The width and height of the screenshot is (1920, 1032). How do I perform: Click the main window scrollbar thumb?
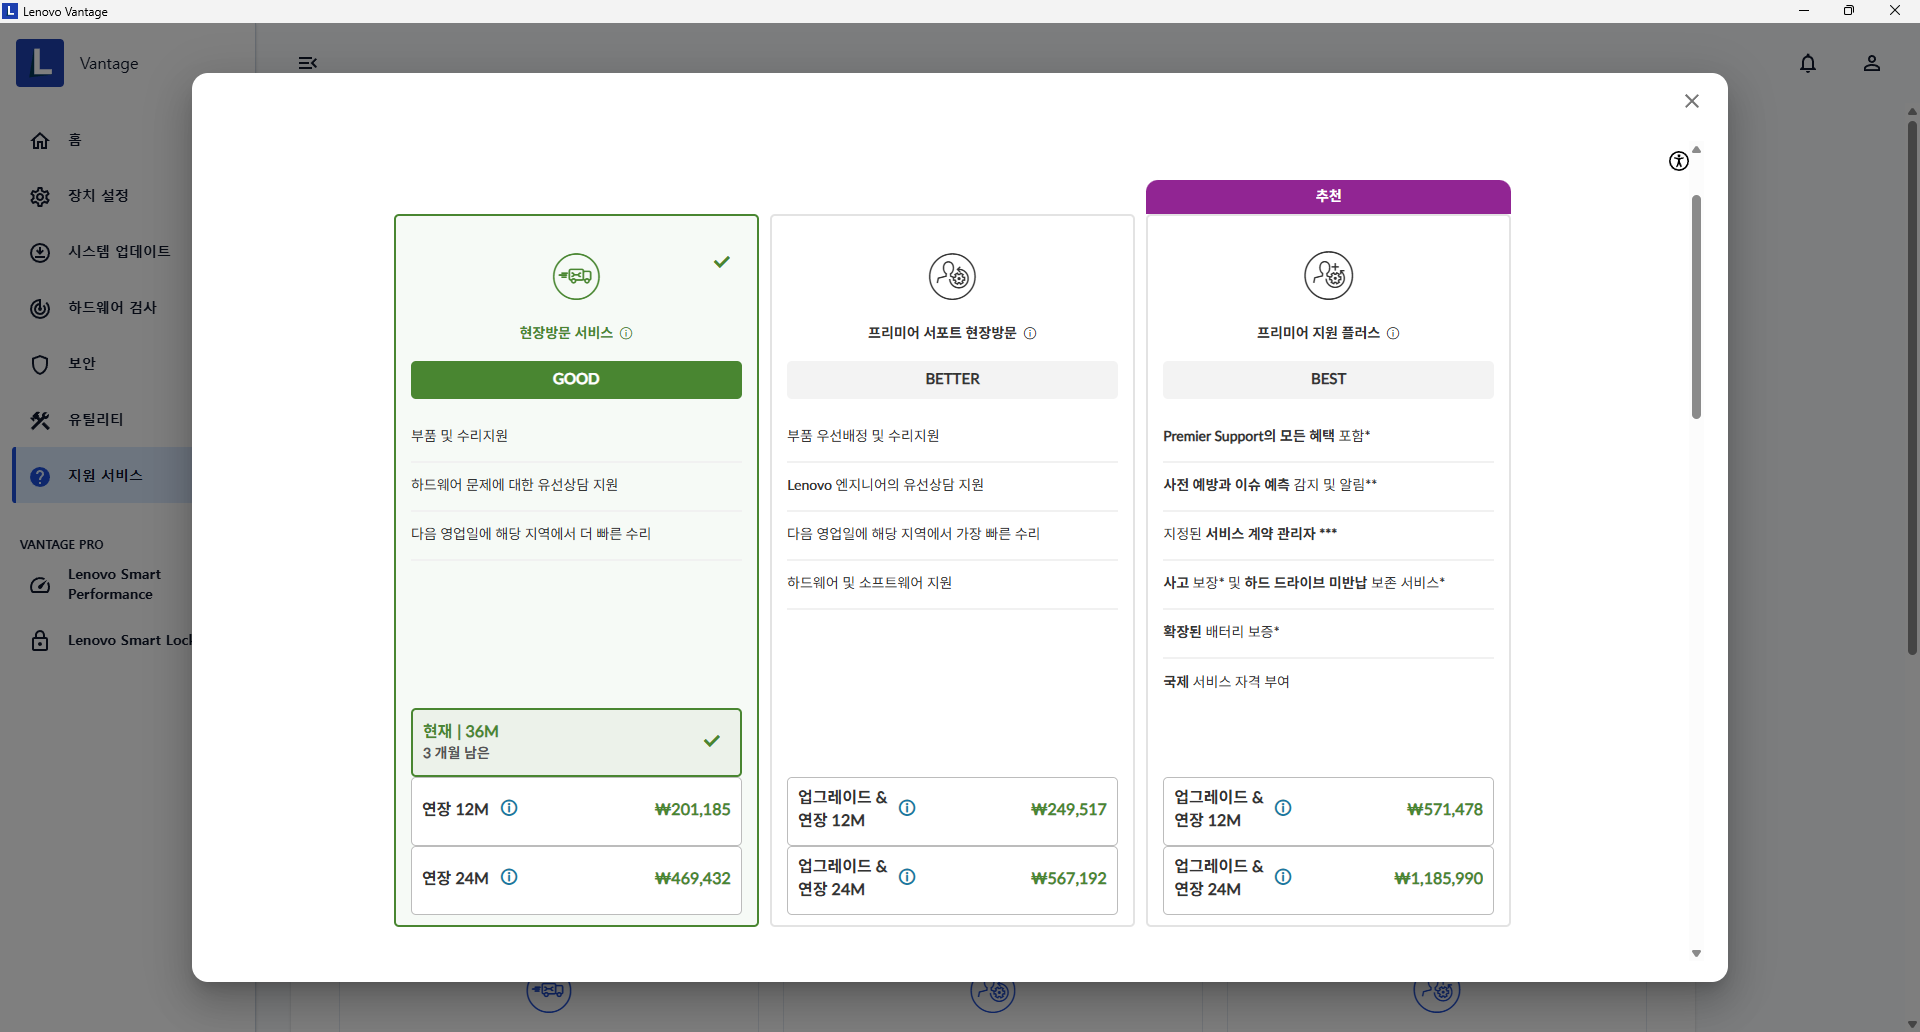click(x=1912, y=388)
